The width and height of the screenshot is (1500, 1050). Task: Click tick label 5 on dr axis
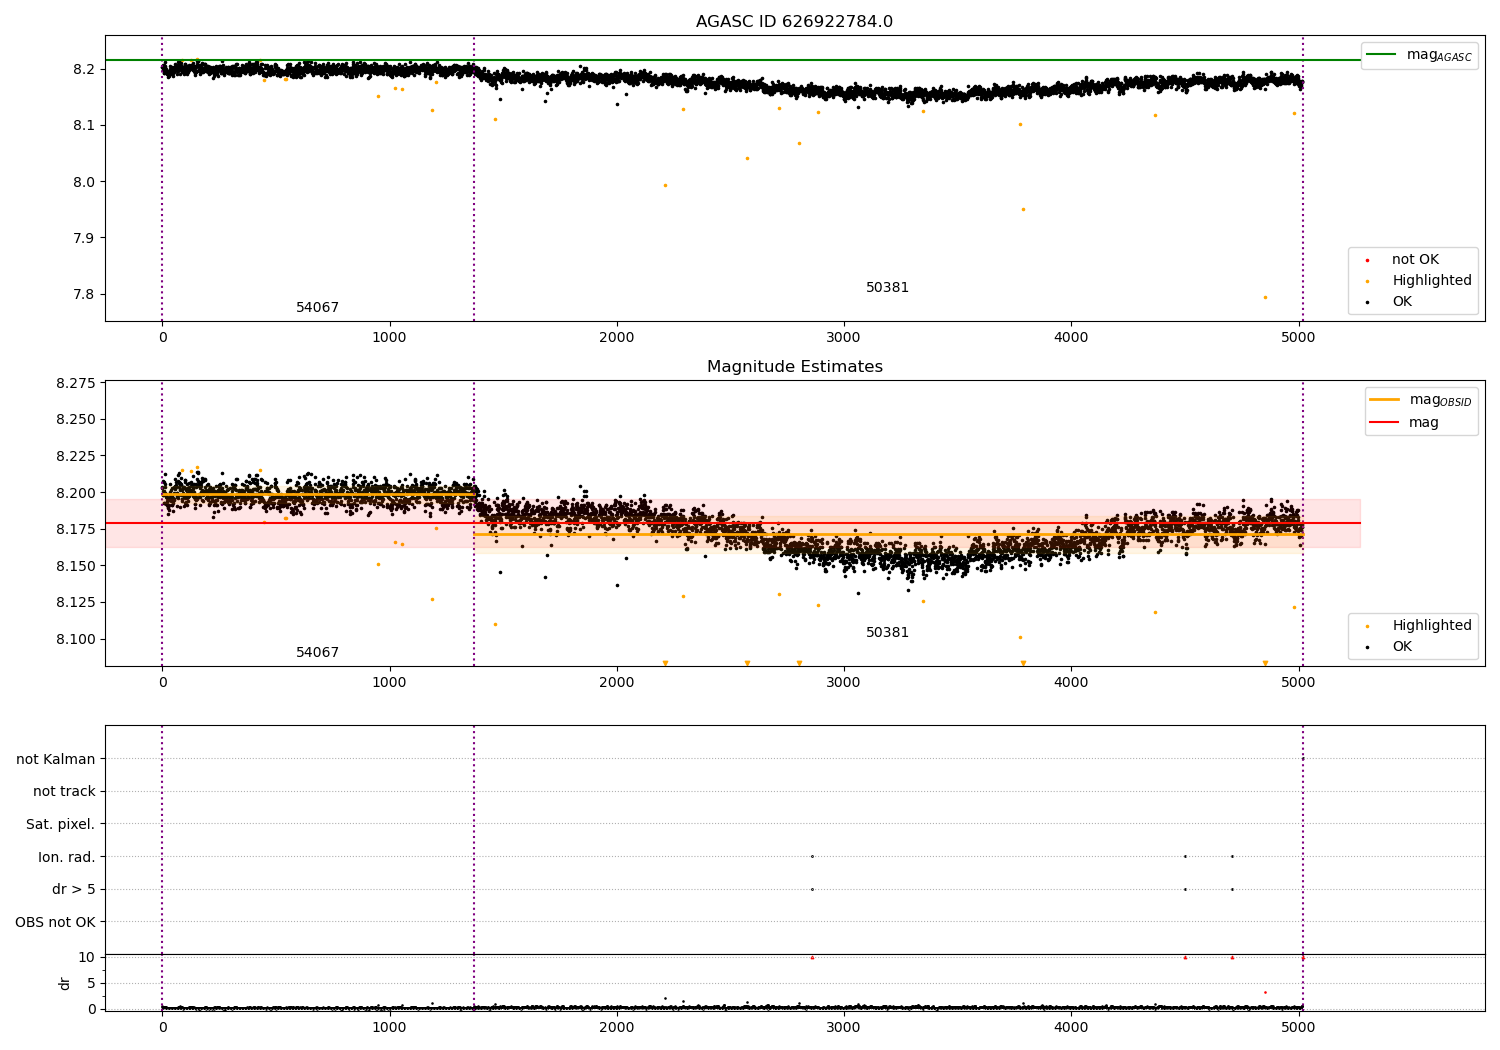point(91,983)
